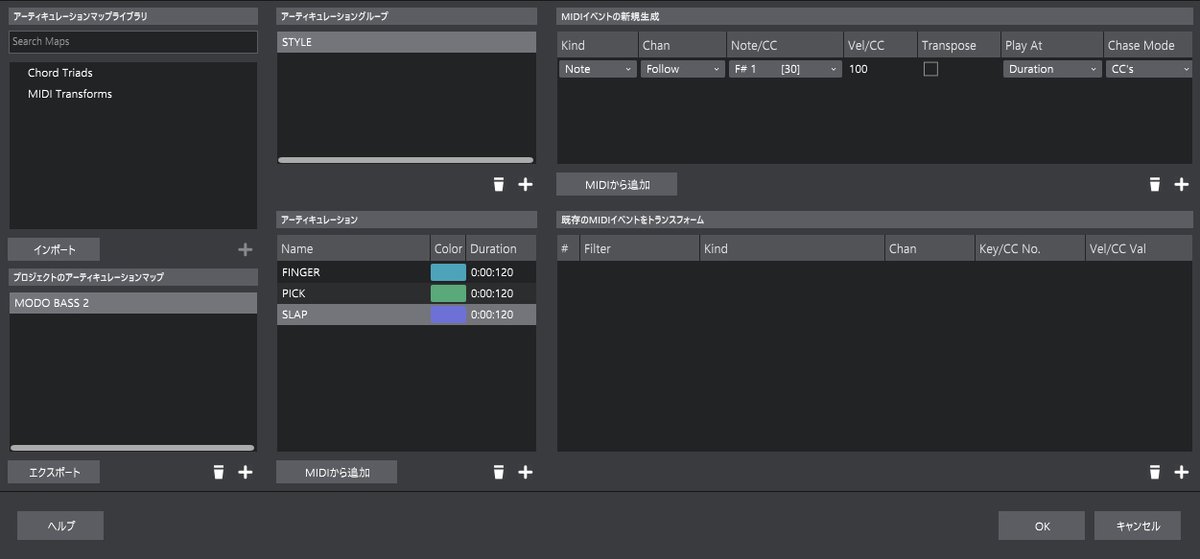Confirm with the OK button
Viewport: 1200px width, 559px height.
[1041, 526]
